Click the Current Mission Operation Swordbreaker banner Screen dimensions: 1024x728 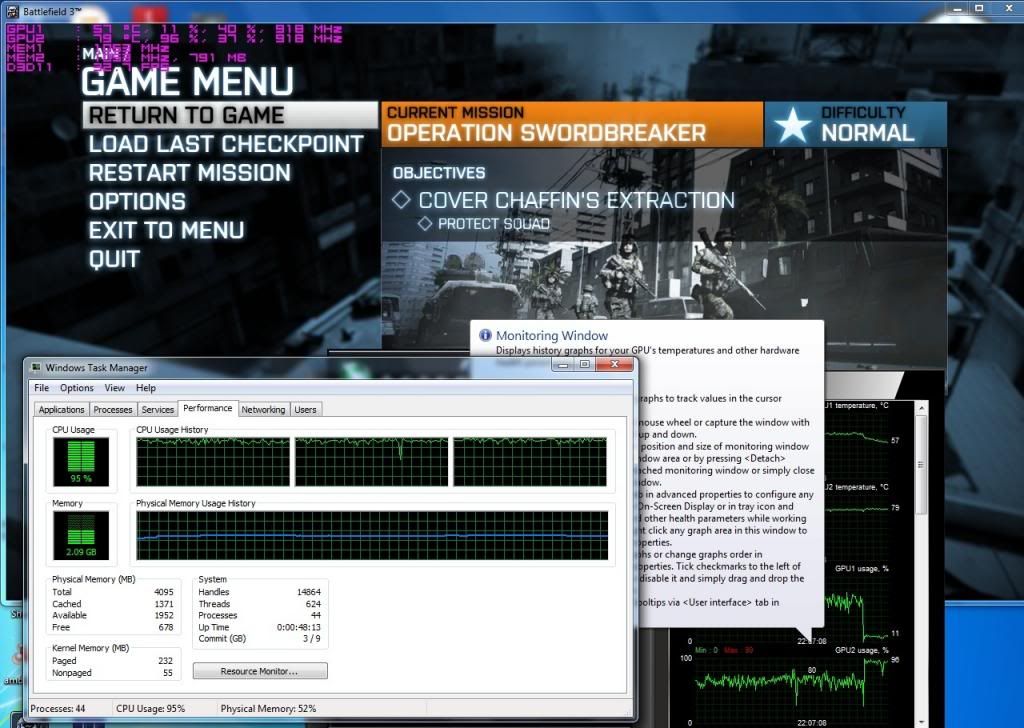click(x=572, y=124)
